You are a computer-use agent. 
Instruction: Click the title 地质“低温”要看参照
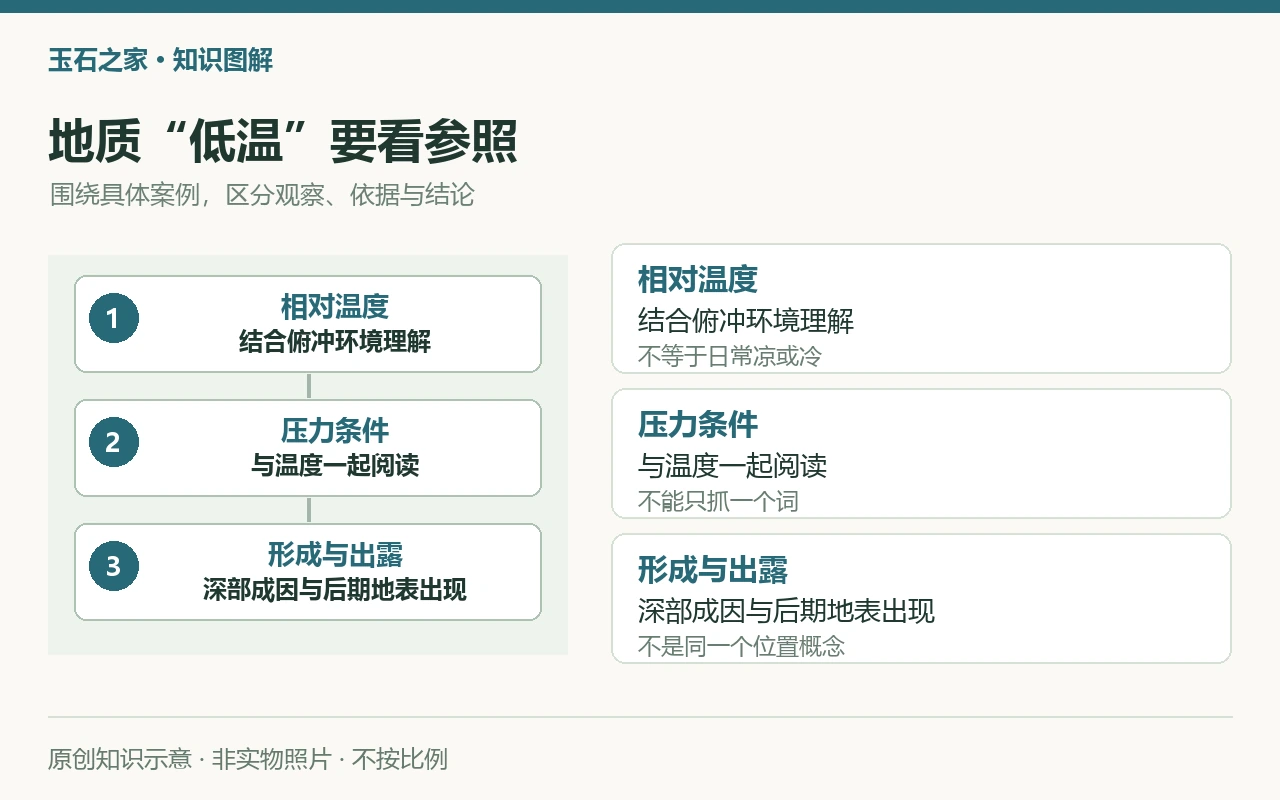tap(283, 141)
